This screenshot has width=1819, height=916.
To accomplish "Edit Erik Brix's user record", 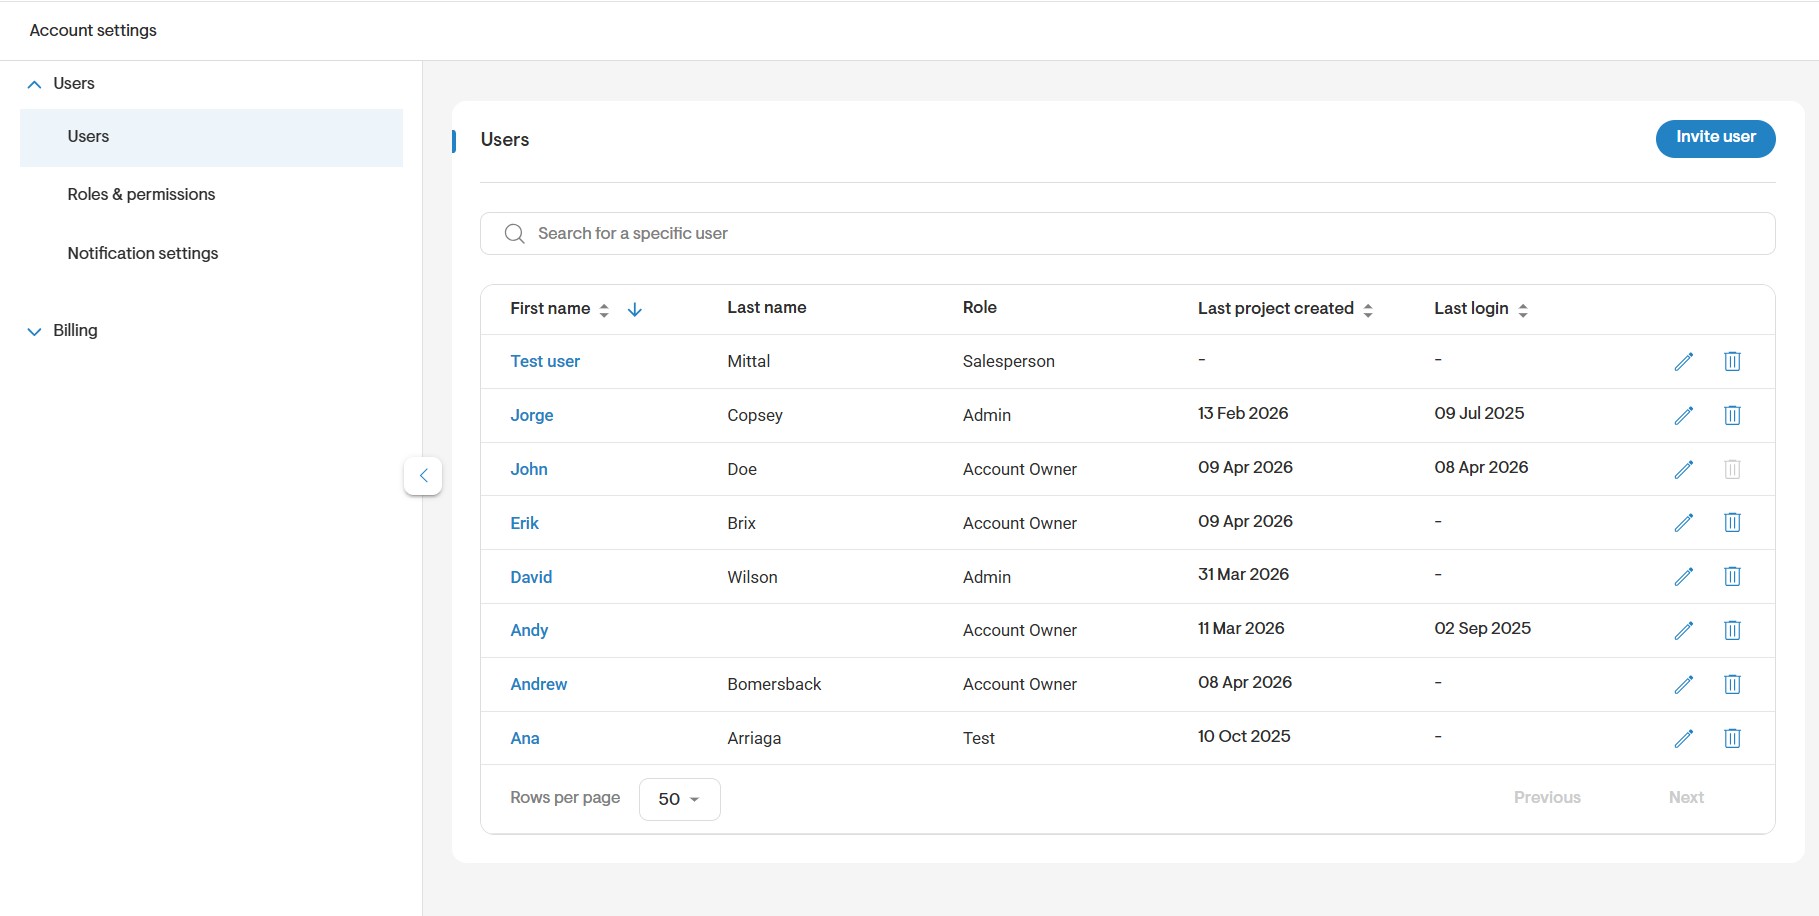I will coord(1684,522).
